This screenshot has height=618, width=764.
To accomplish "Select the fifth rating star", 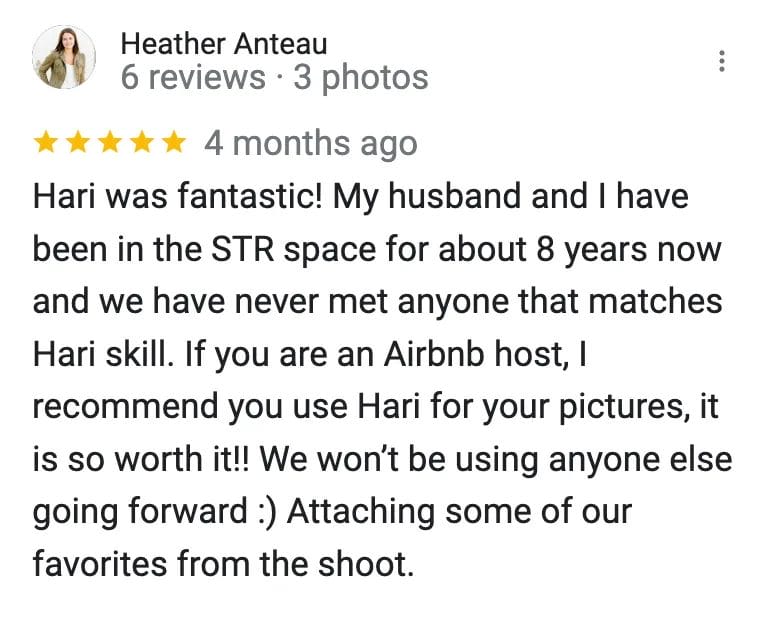I will (x=174, y=142).
